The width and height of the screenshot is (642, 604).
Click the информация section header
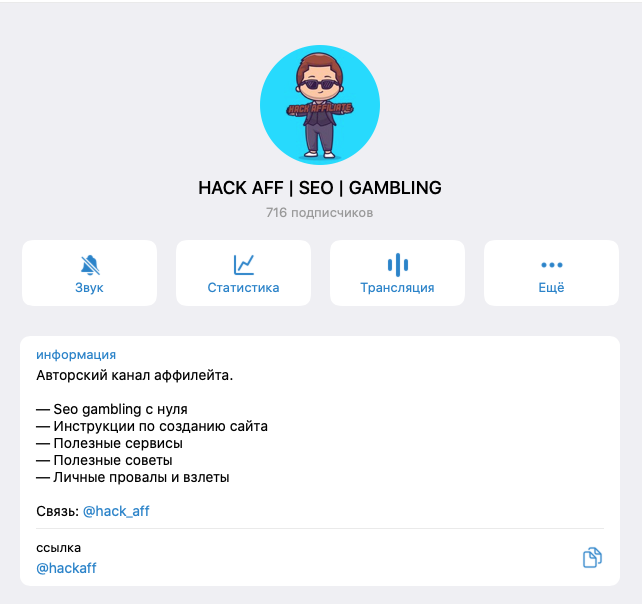76,355
